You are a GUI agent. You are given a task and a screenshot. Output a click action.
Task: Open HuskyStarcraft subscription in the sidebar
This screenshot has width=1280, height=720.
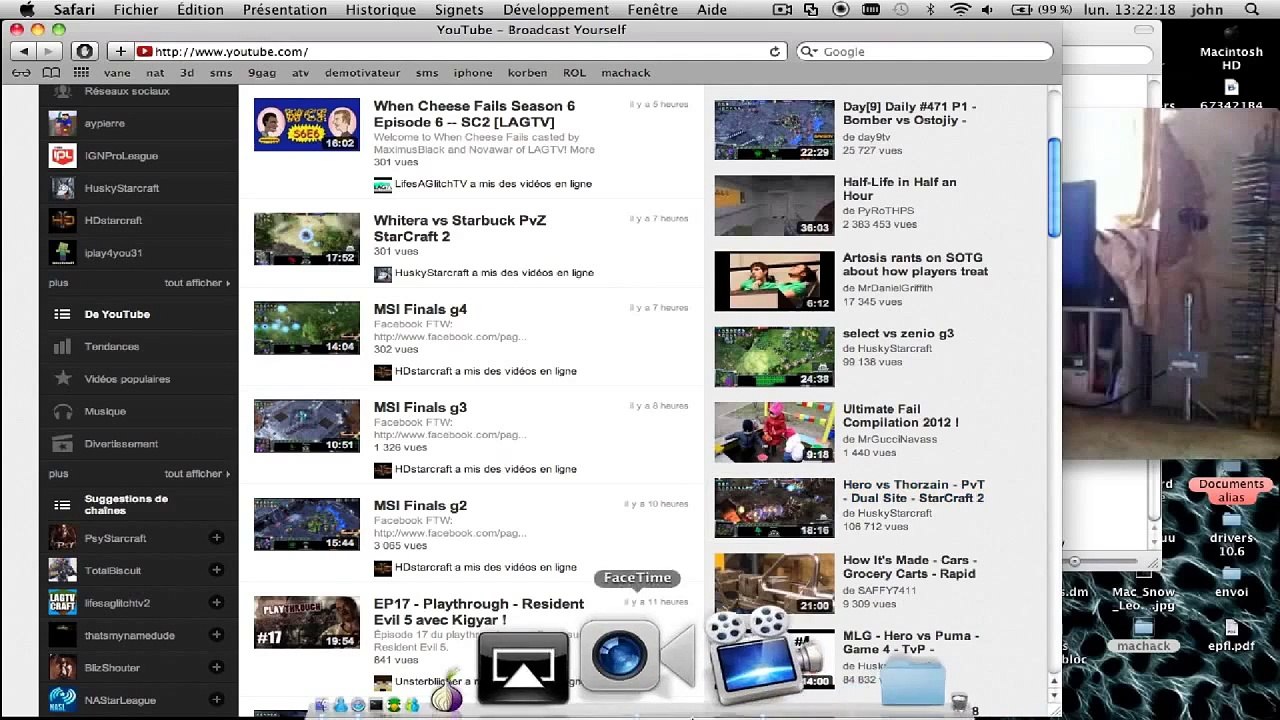[x=121, y=188]
